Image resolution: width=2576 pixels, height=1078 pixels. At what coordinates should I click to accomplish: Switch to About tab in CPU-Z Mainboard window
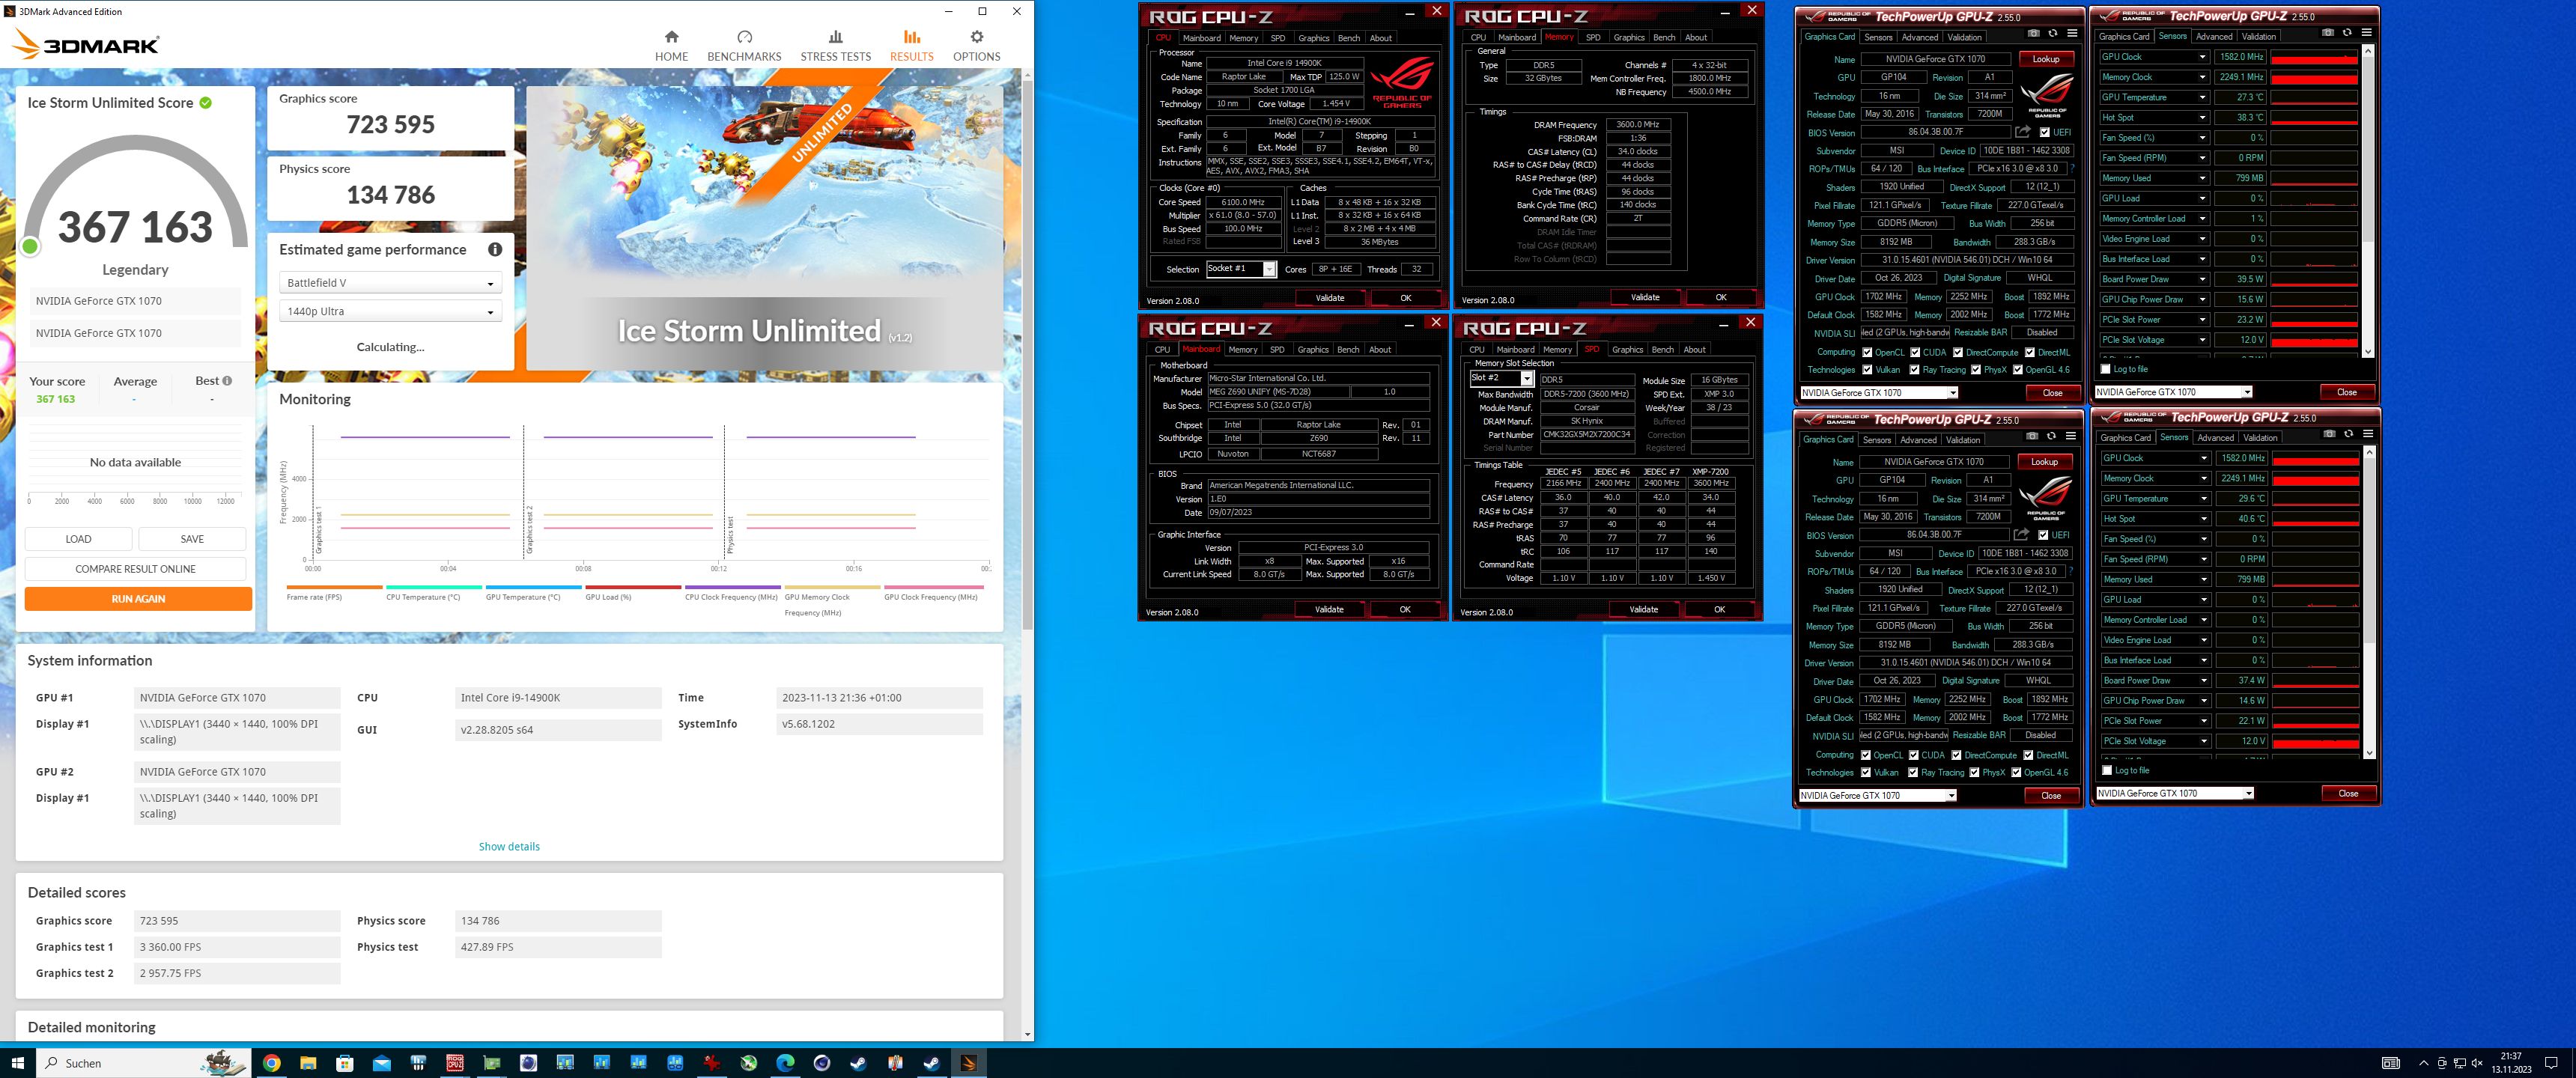pos(1380,350)
